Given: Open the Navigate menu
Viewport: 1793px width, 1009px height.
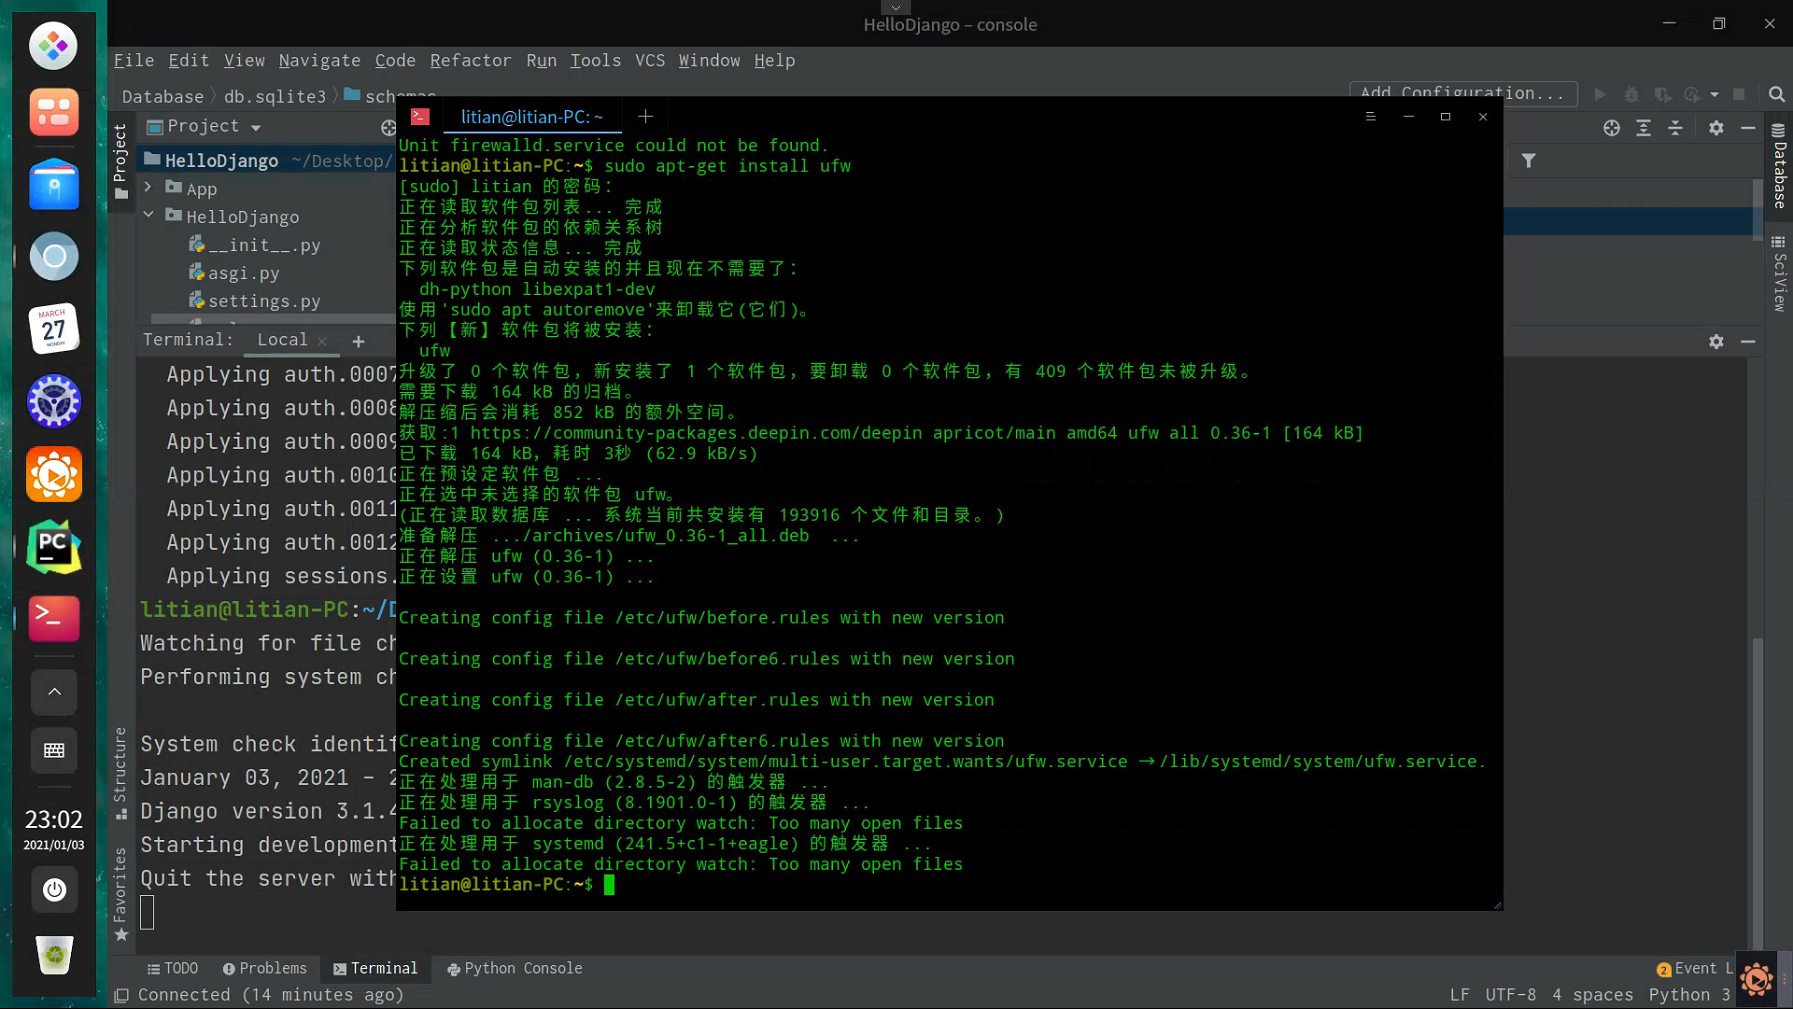Looking at the screenshot, I should pyautogui.click(x=320, y=61).
